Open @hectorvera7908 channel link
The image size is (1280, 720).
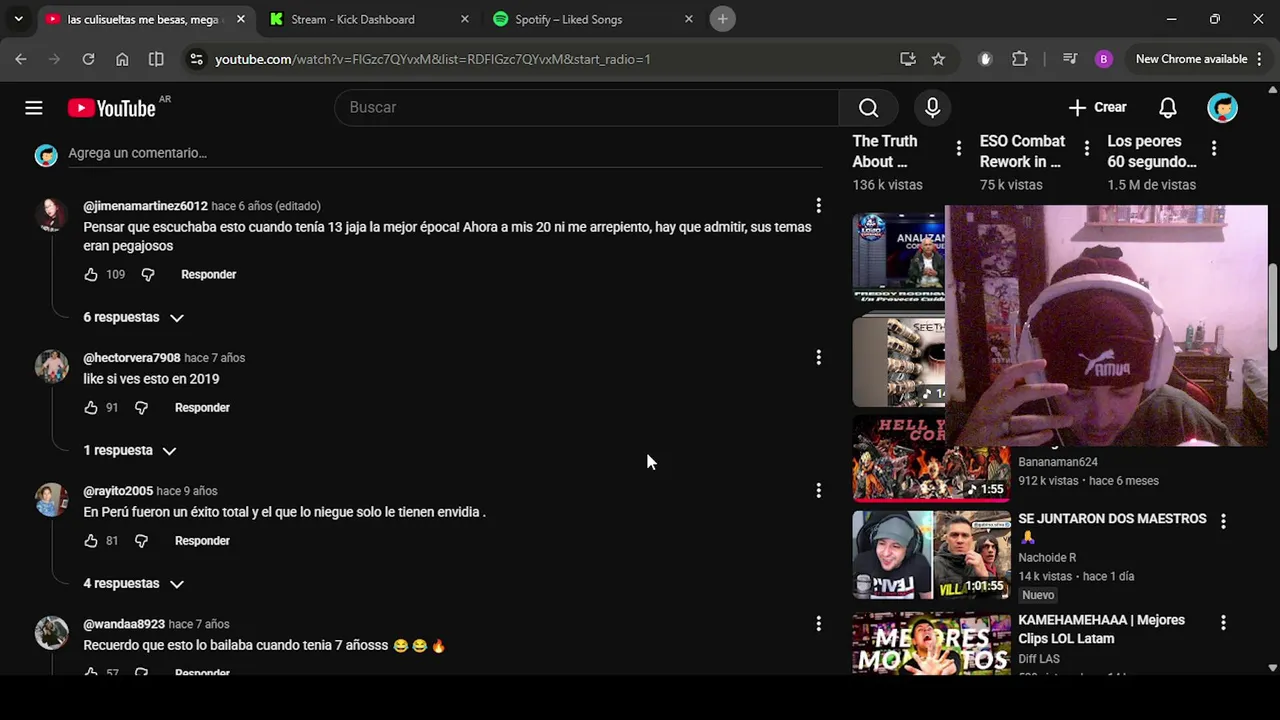tap(132, 358)
